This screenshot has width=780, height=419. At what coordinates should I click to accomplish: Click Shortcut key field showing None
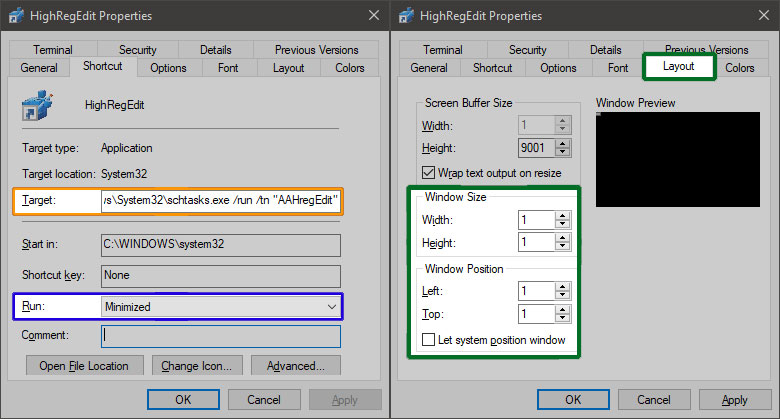(x=221, y=276)
